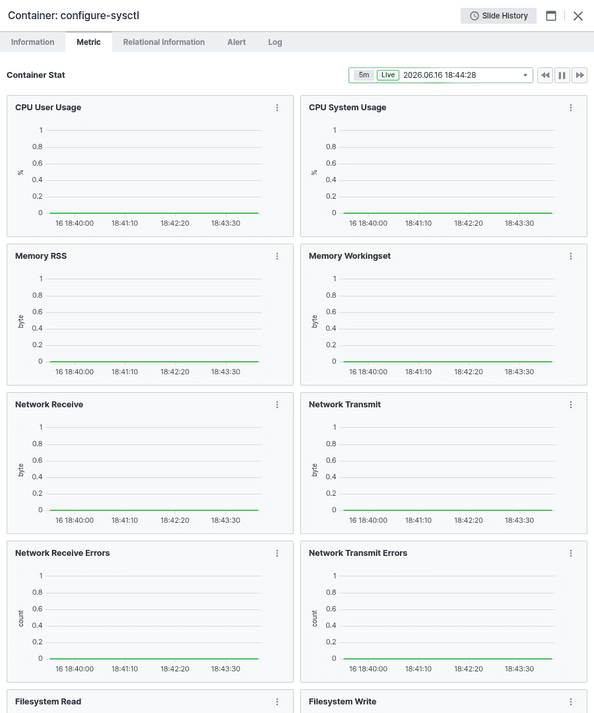Open CPU System Usage options menu
The height and width of the screenshot is (713, 594).
[x=571, y=108]
